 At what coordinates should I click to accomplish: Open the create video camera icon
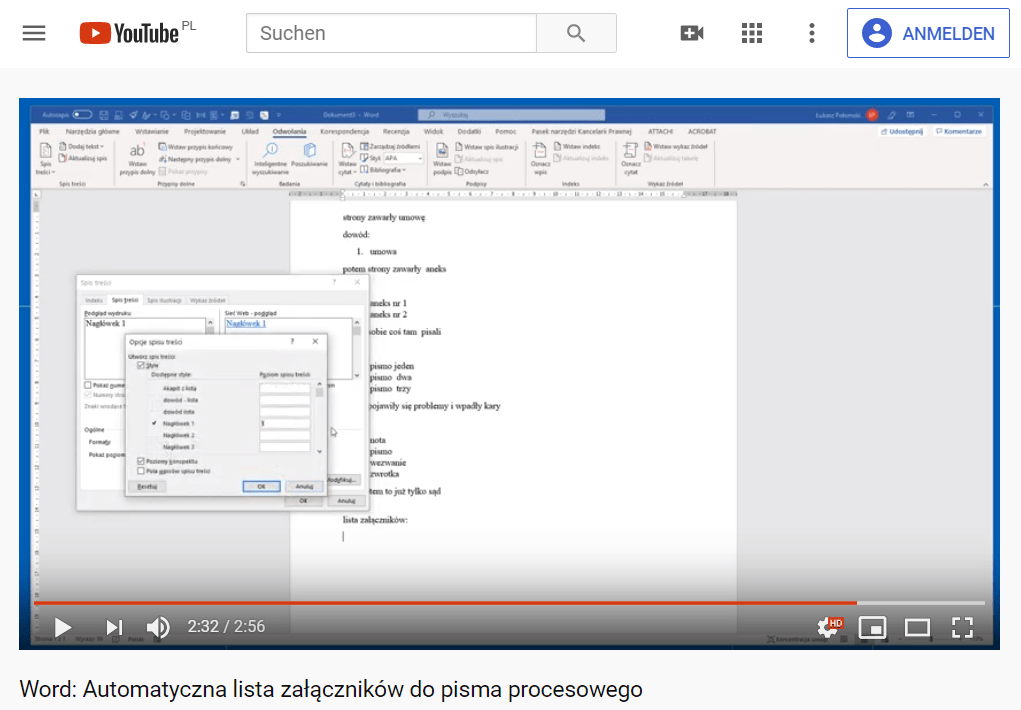pos(691,33)
